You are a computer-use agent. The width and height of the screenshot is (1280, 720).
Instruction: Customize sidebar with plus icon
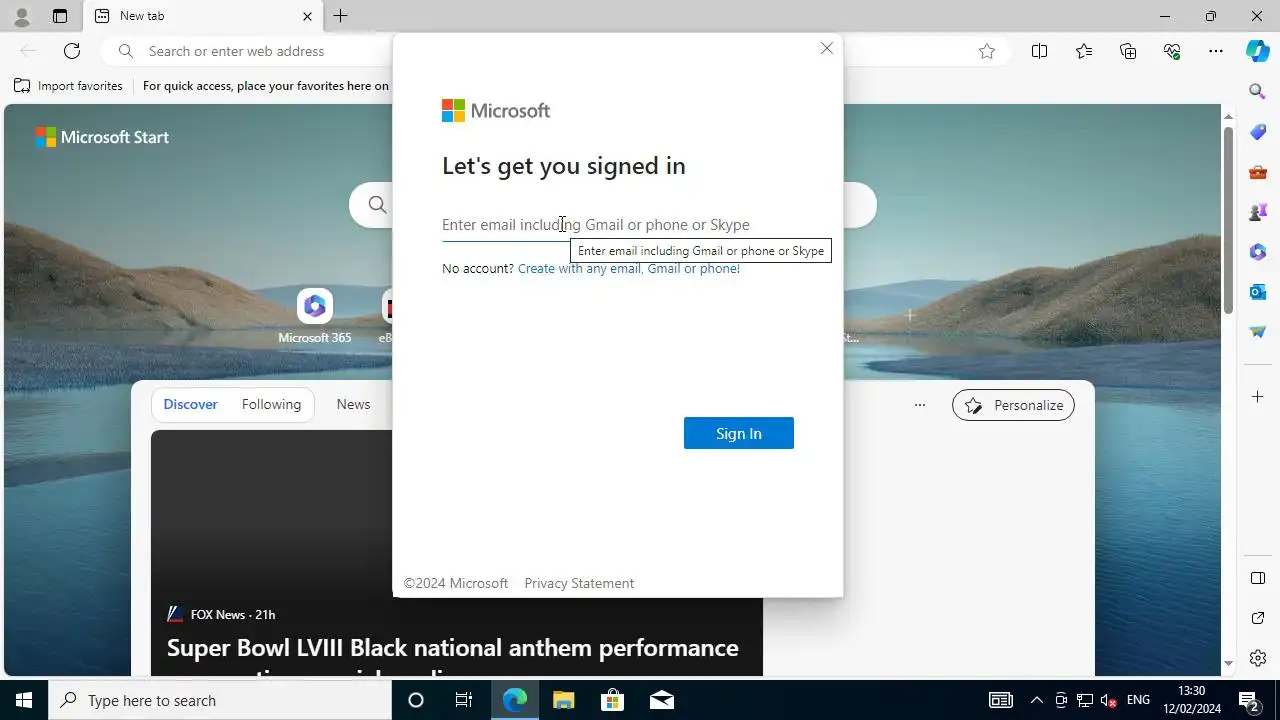pyautogui.click(x=1258, y=397)
